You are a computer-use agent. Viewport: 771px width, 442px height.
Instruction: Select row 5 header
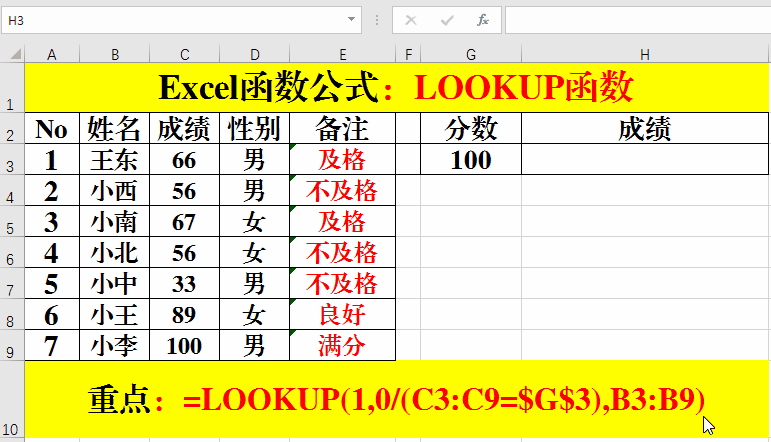point(12,221)
